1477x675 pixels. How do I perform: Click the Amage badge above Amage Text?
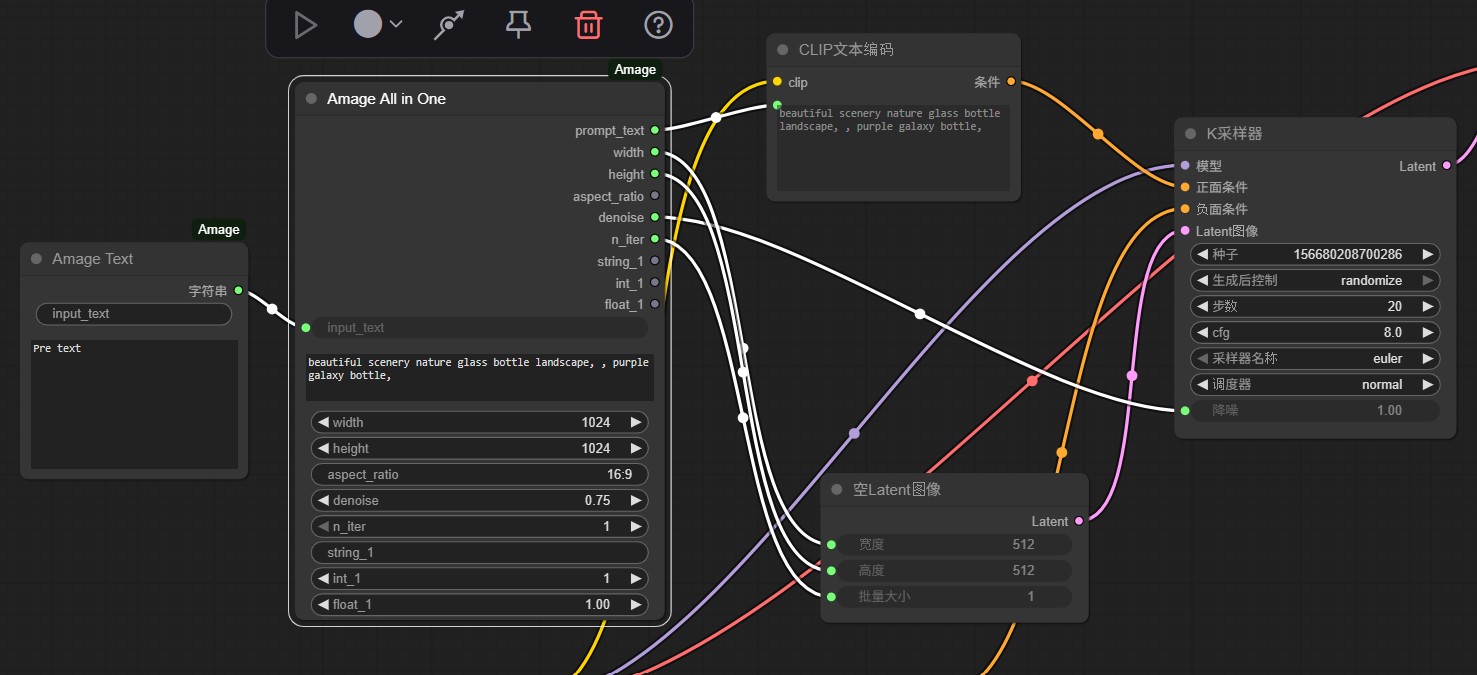point(218,230)
